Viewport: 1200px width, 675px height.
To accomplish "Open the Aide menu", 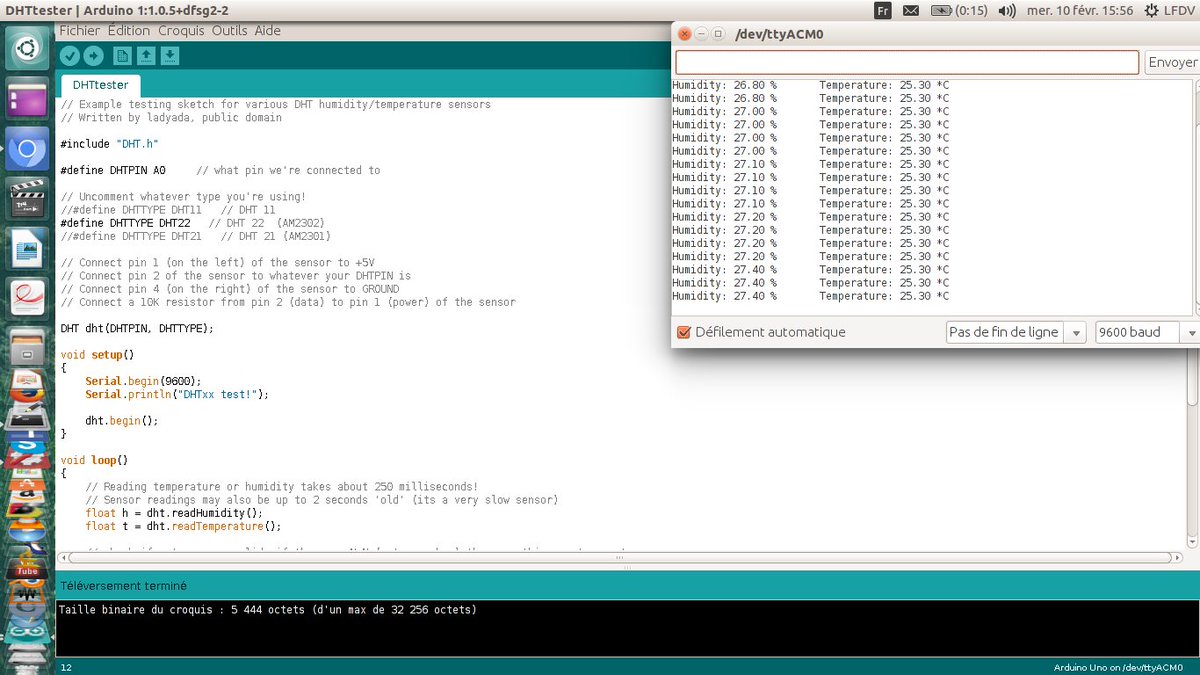I will (x=267, y=31).
